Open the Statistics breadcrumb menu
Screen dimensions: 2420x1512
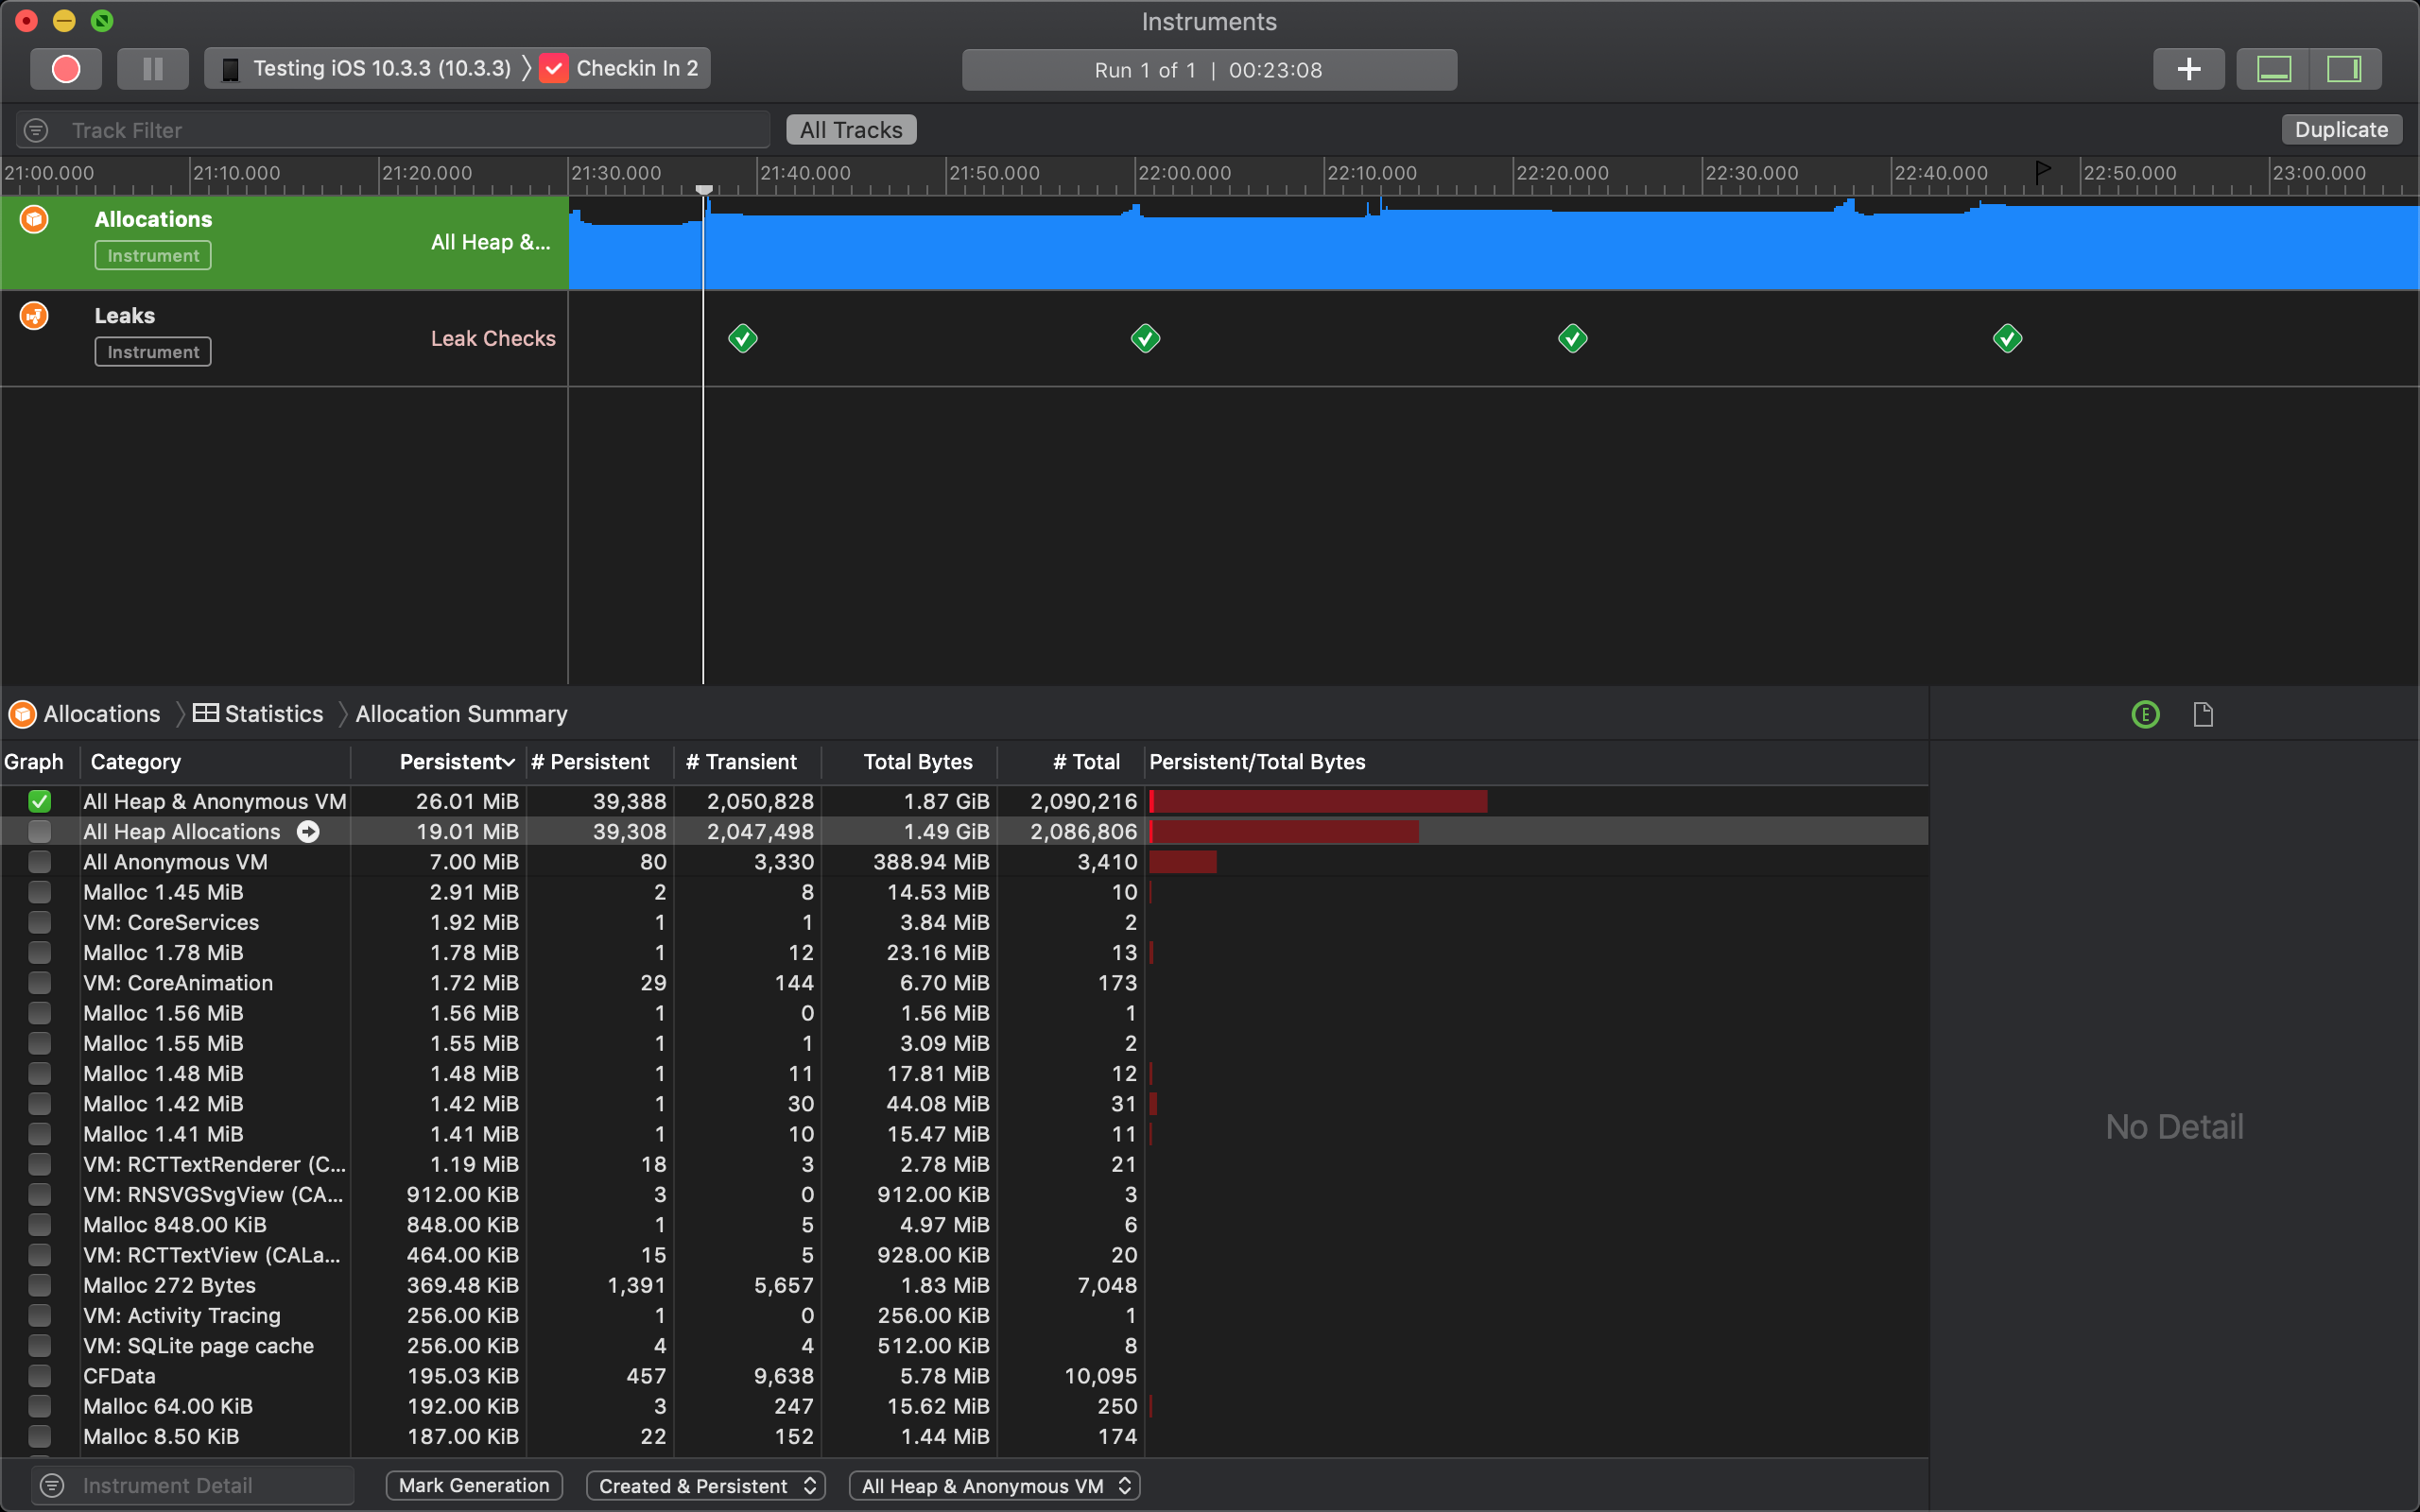tap(258, 714)
